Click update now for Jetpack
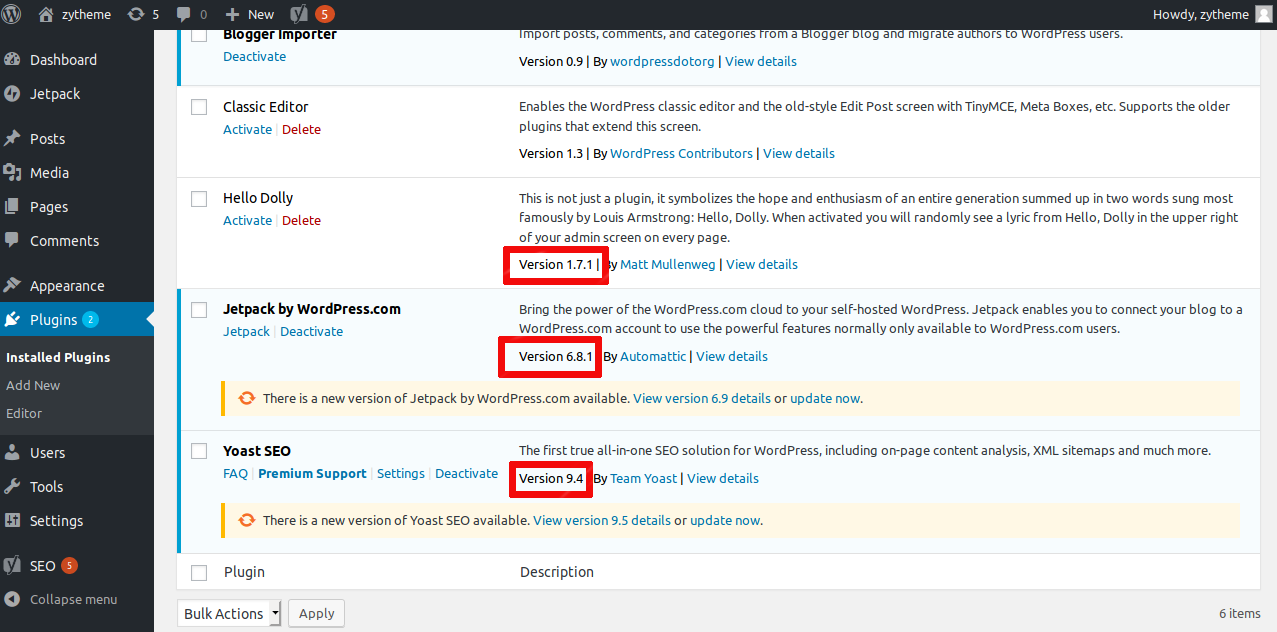Screen dimensions: 1277x632 tap(825, 398)
